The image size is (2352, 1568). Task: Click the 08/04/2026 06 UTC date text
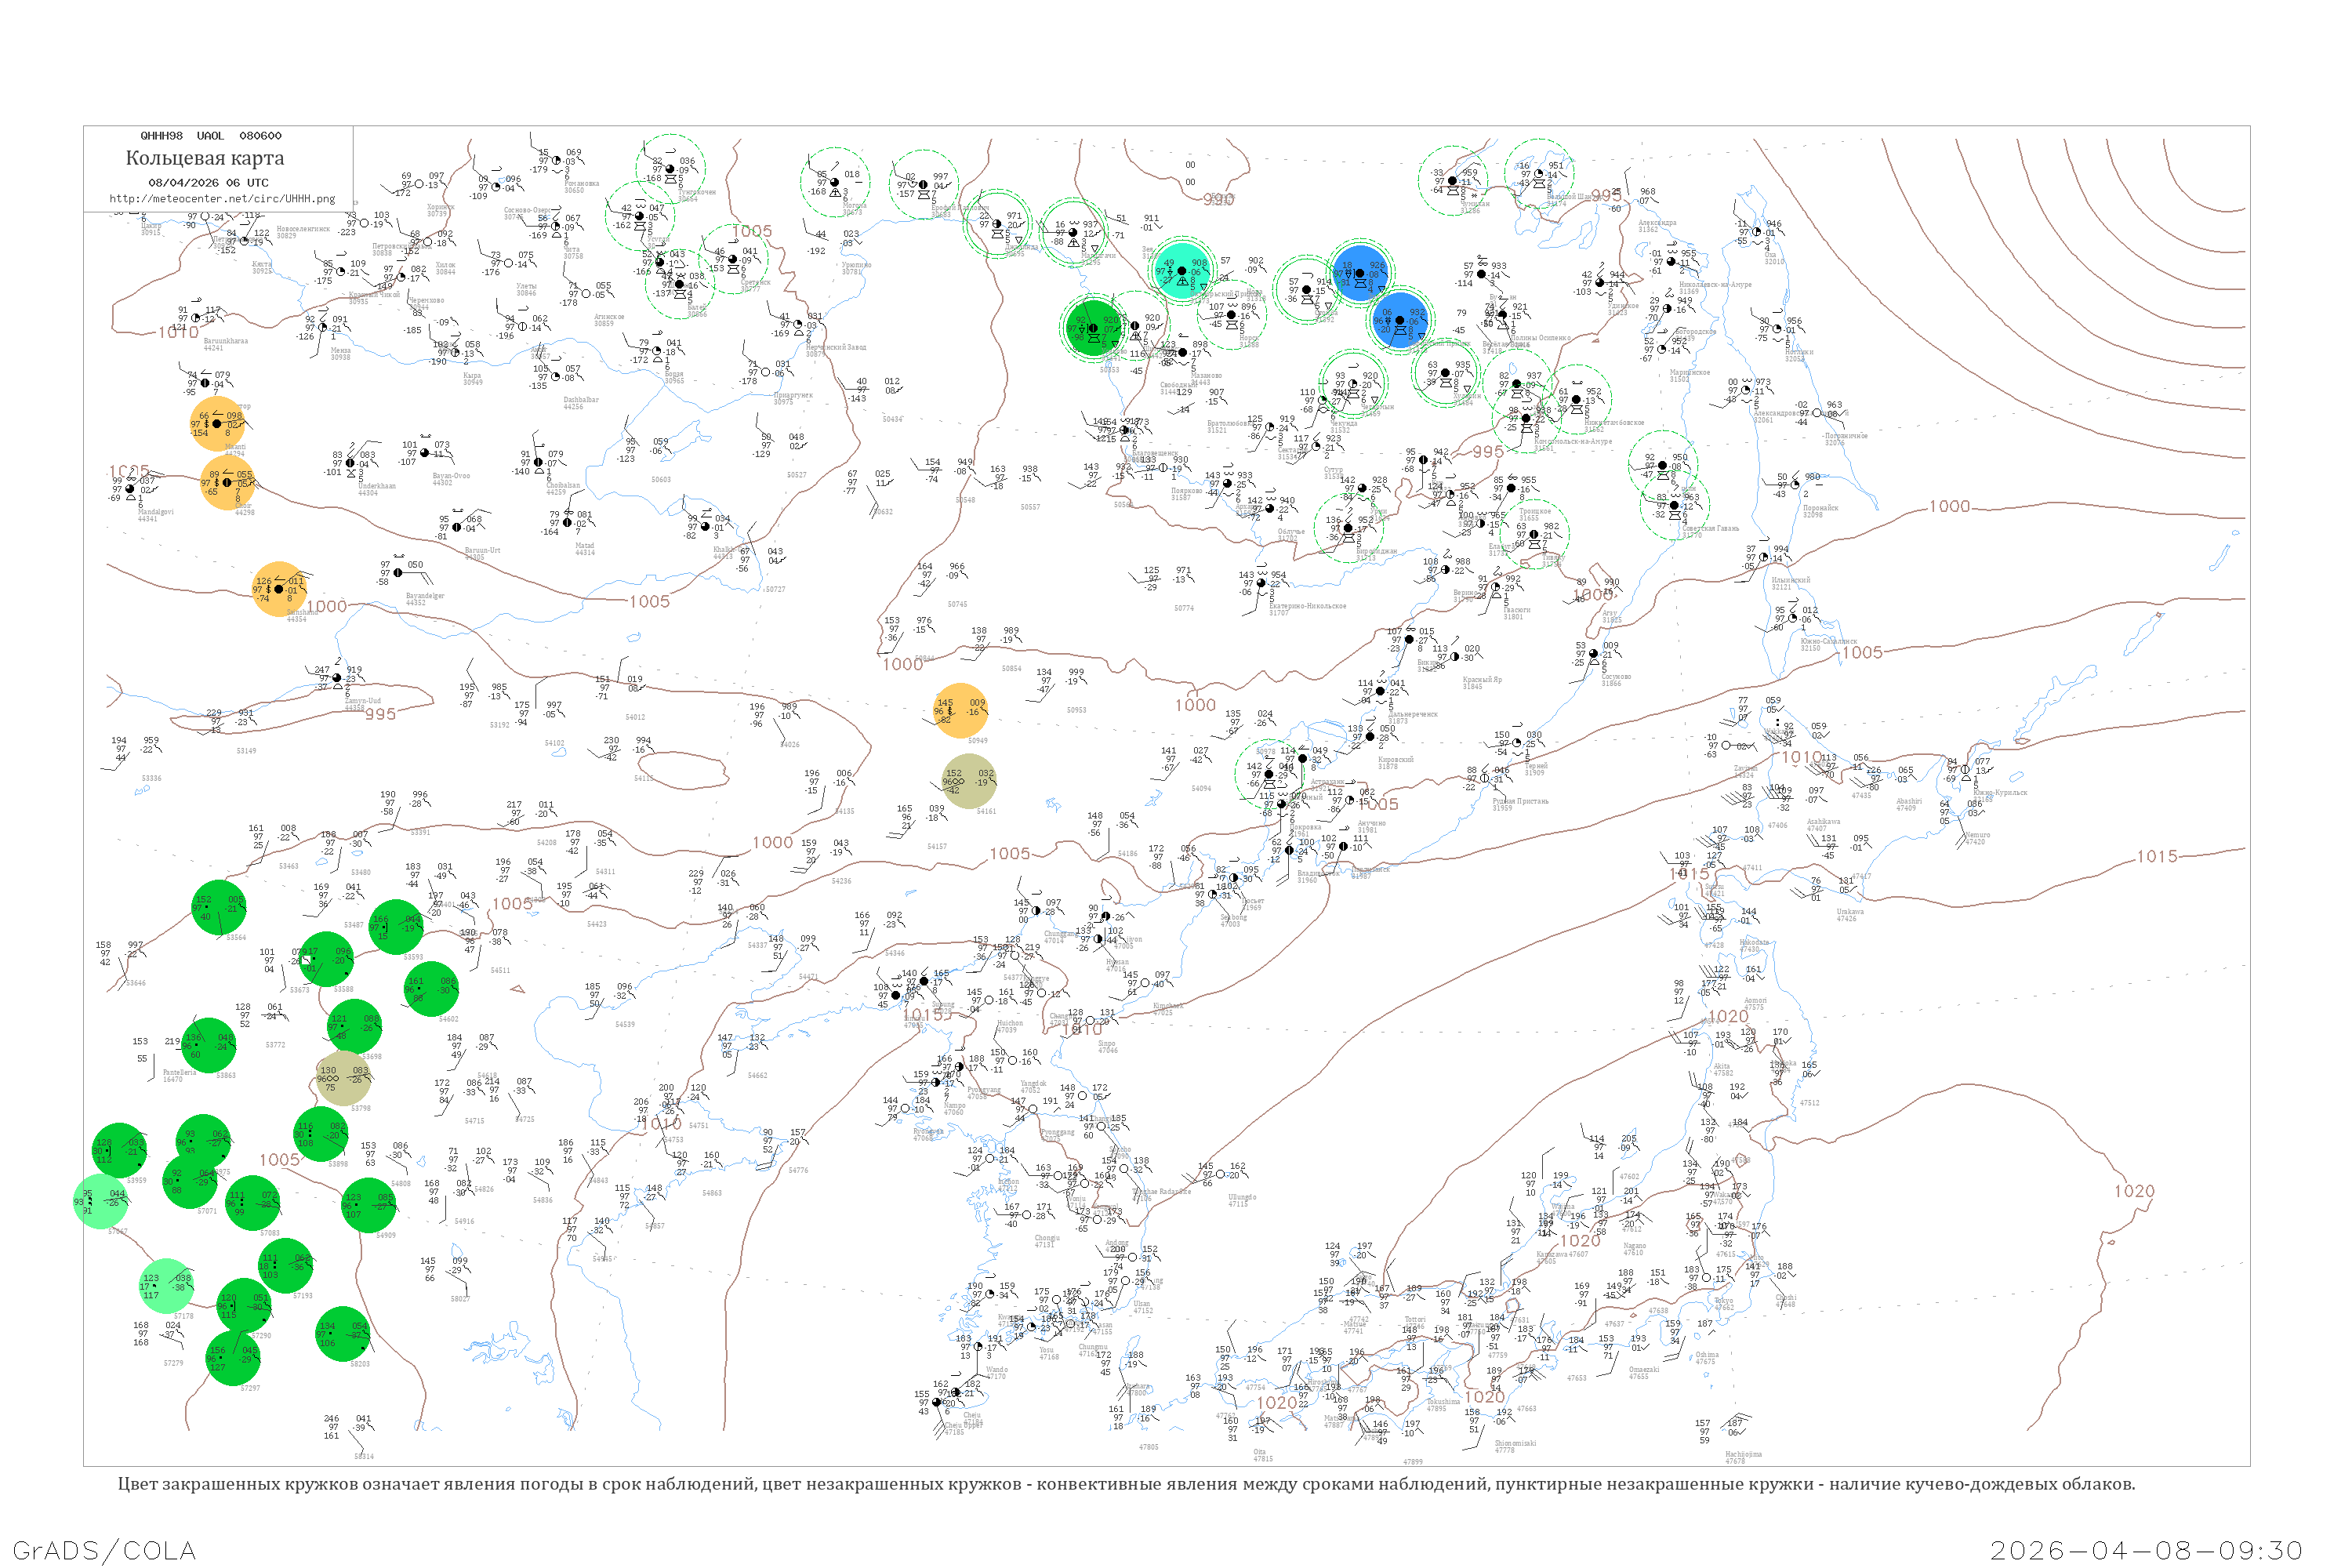[208, 183]
